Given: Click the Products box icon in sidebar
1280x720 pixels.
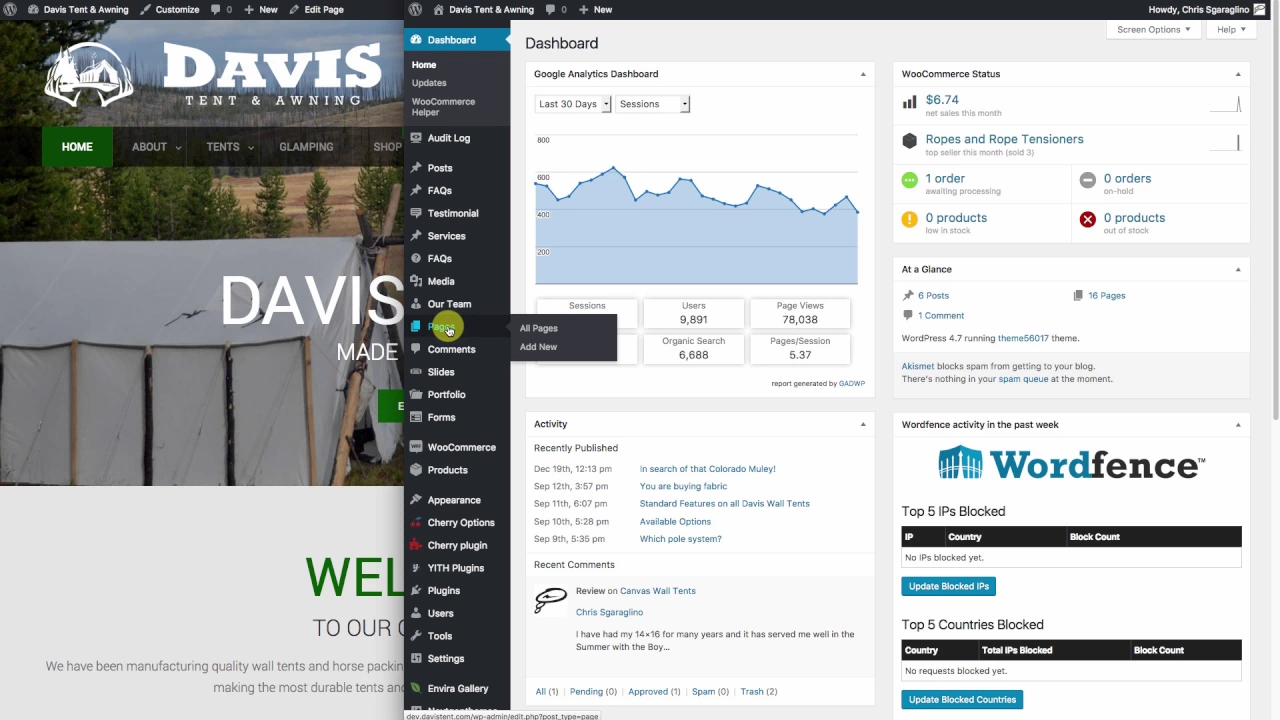Looking at the screenshot, I should tap(416, 470).
